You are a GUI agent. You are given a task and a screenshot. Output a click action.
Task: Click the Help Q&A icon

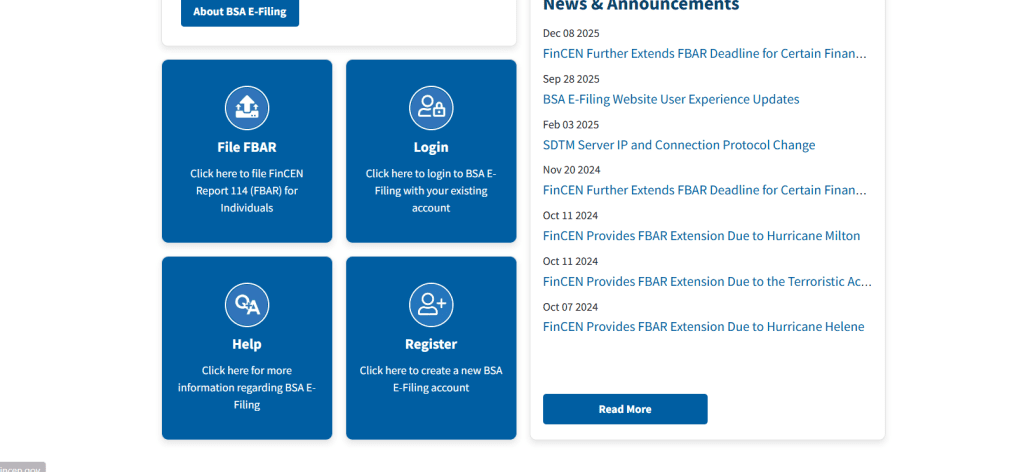(247, 305)
